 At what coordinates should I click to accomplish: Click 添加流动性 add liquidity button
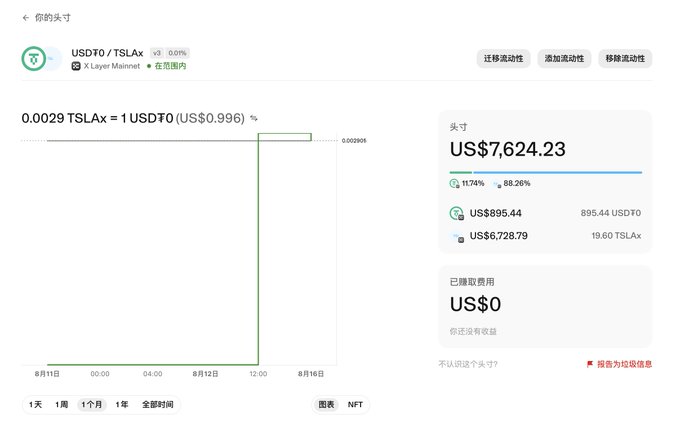pyautogui.click(x=564, y=59)
